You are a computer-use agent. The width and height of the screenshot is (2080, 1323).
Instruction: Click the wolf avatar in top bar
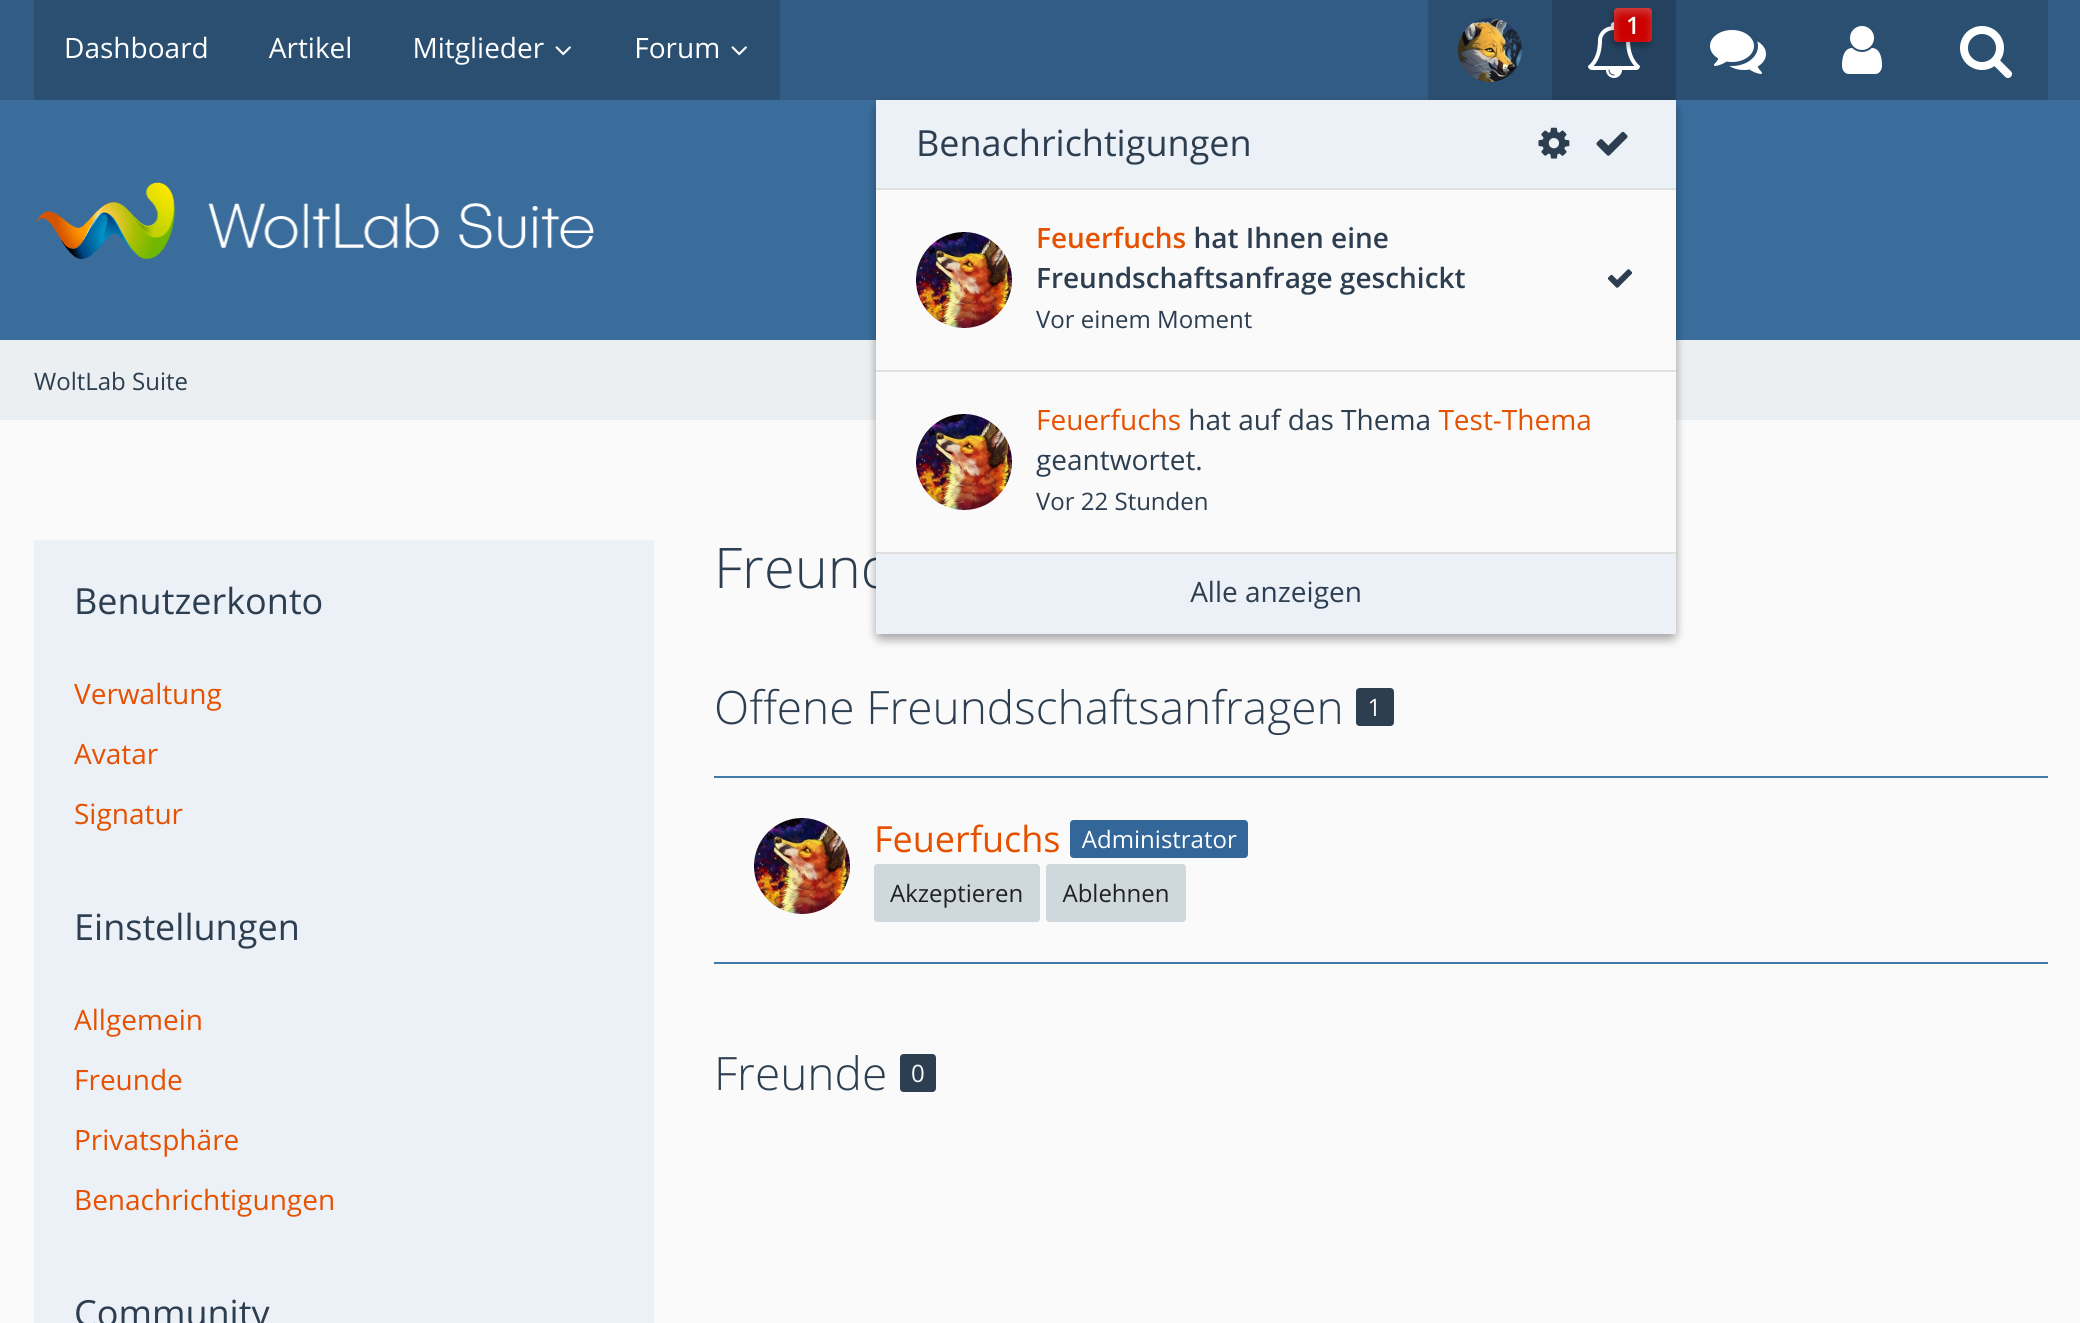(1489, 50)
